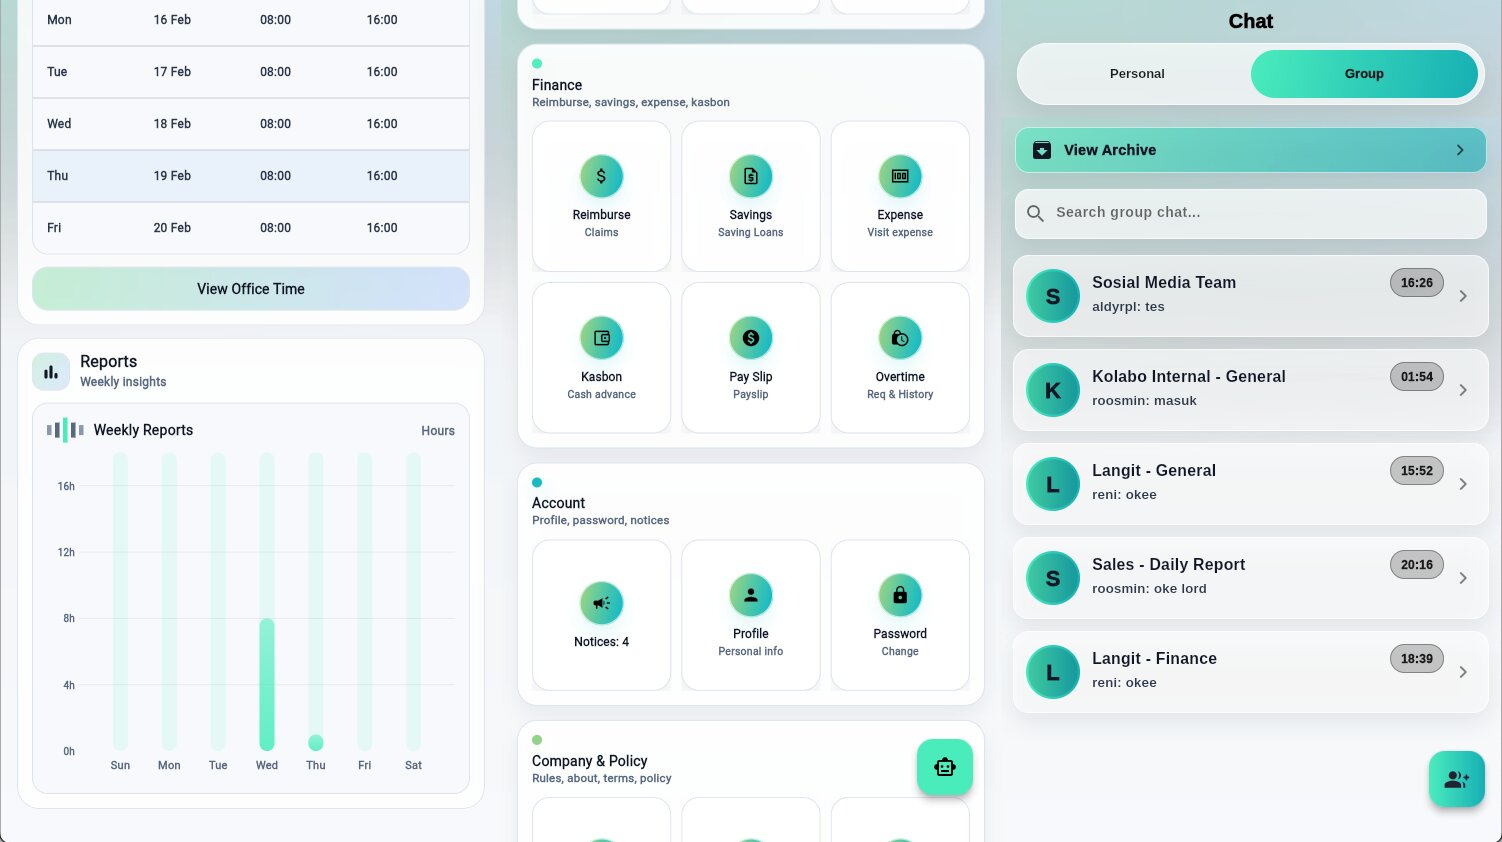Open the Pay Slip icon
Screen dimensions: 1502x842
tap(750, 339)
